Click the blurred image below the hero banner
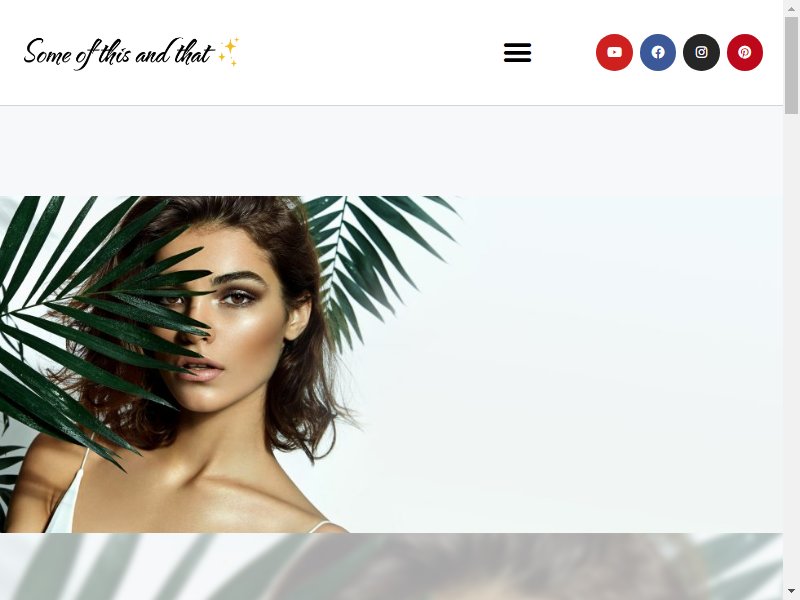The image size is (800, 600). click(391, 566)
